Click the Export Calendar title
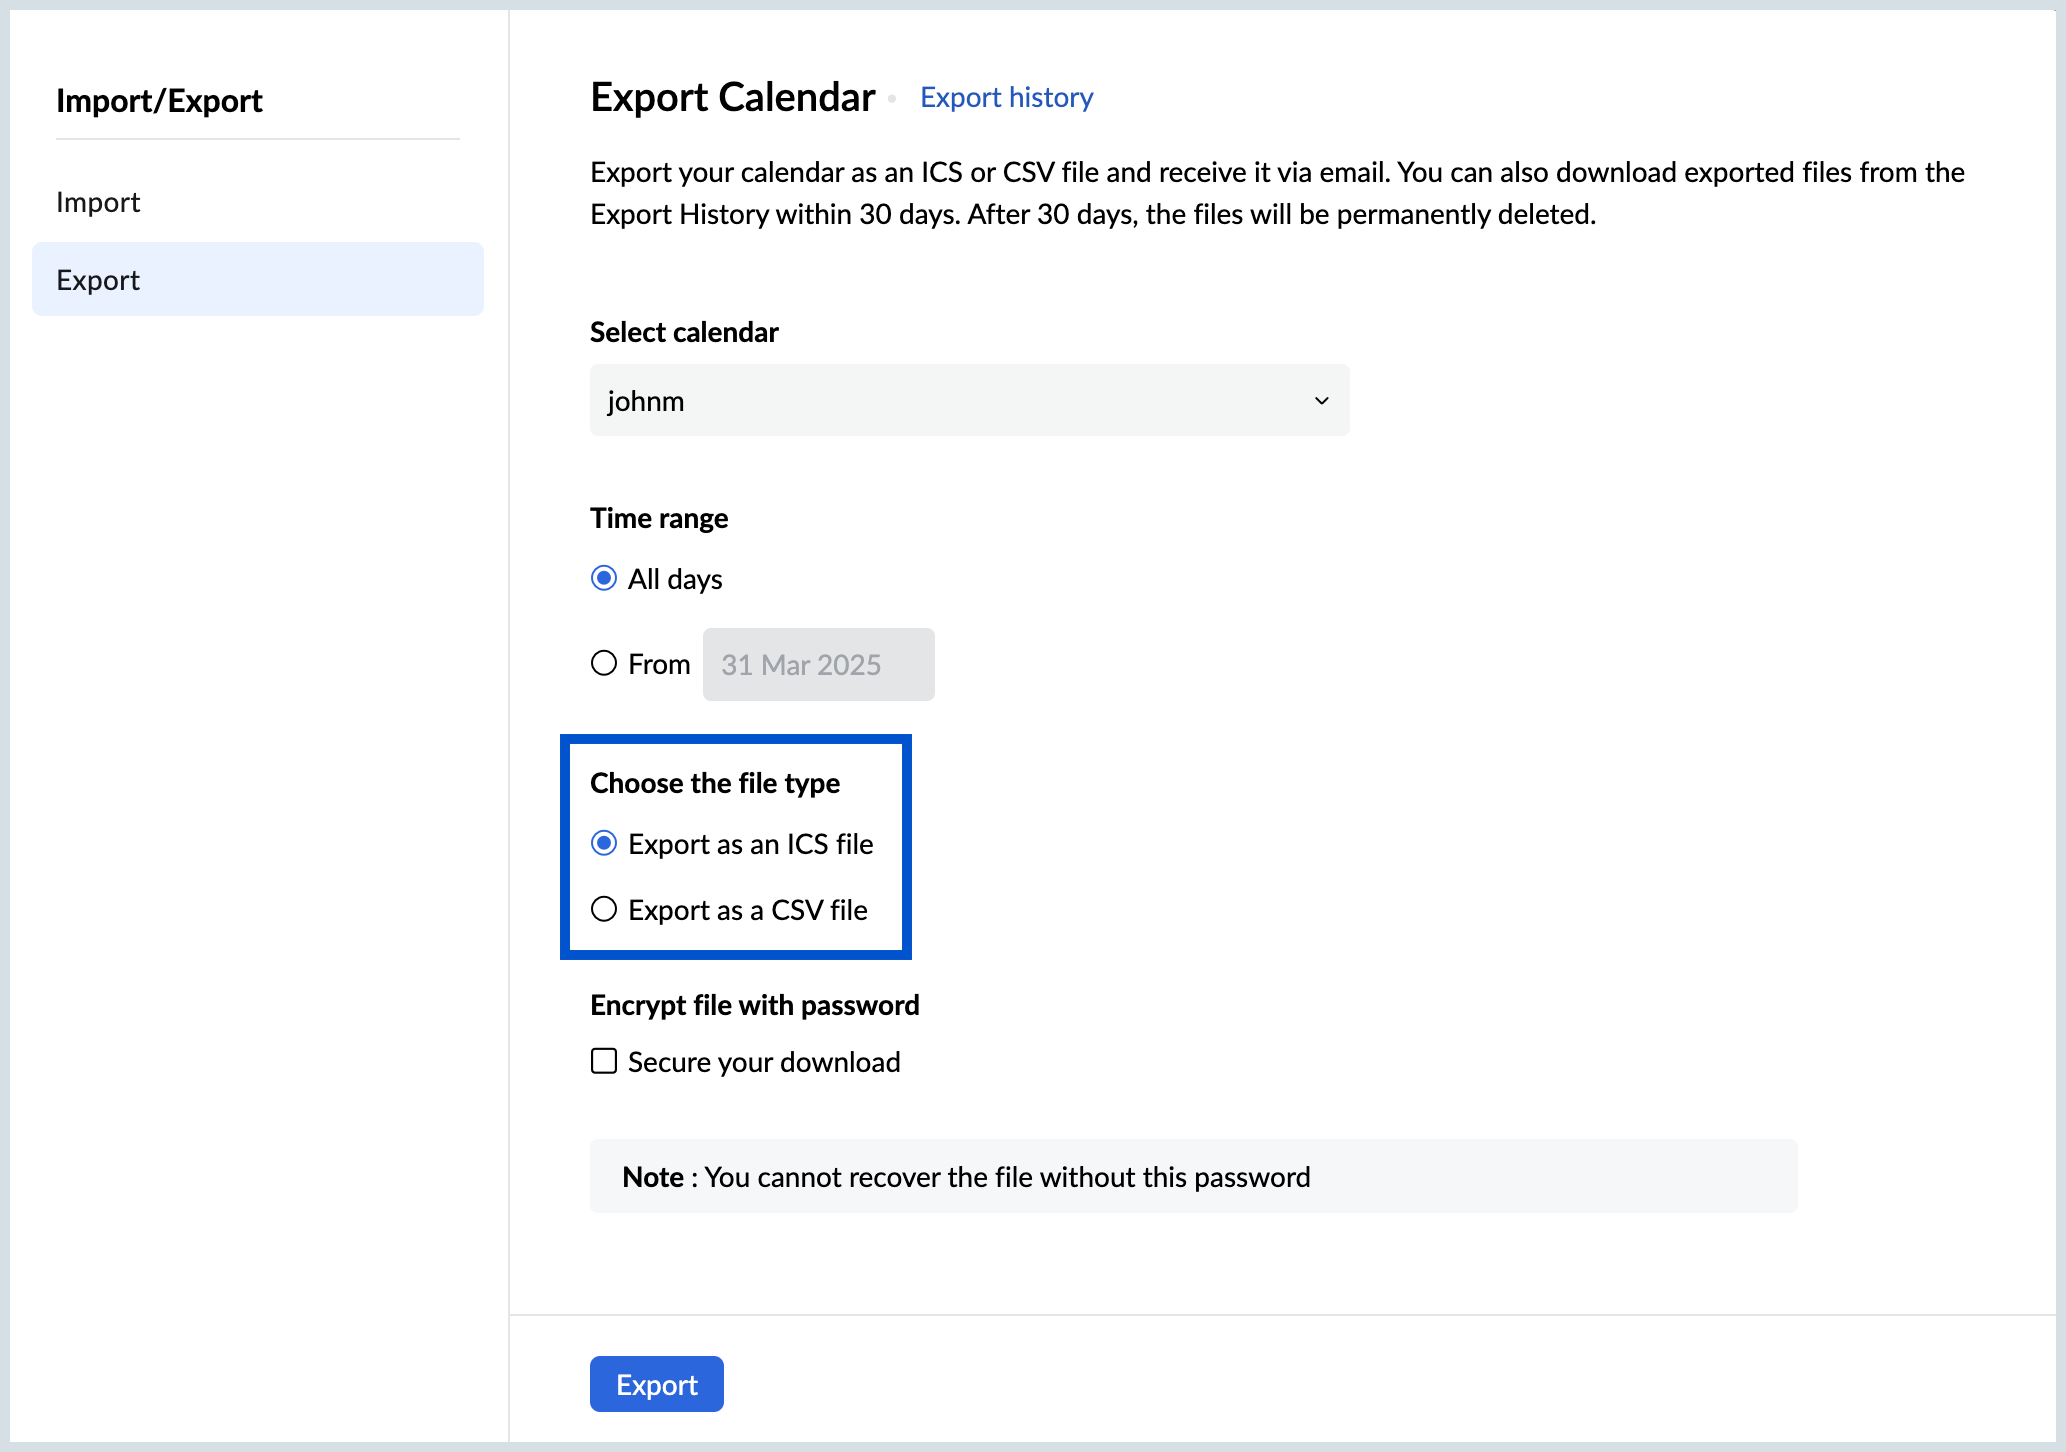This screenshot has width=2066, height=1452. click(733, 97)
